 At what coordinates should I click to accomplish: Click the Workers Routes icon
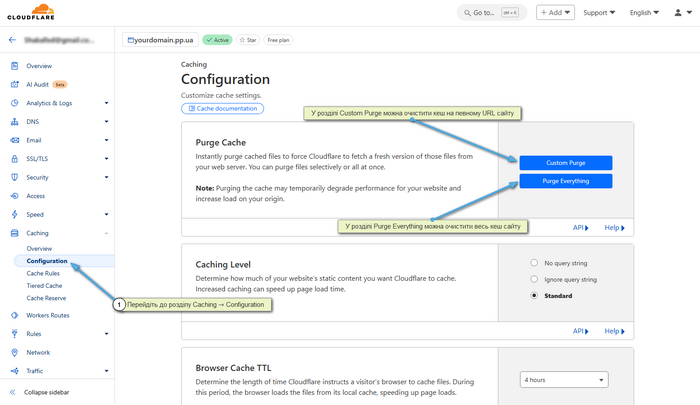click(x=14, y=315)
